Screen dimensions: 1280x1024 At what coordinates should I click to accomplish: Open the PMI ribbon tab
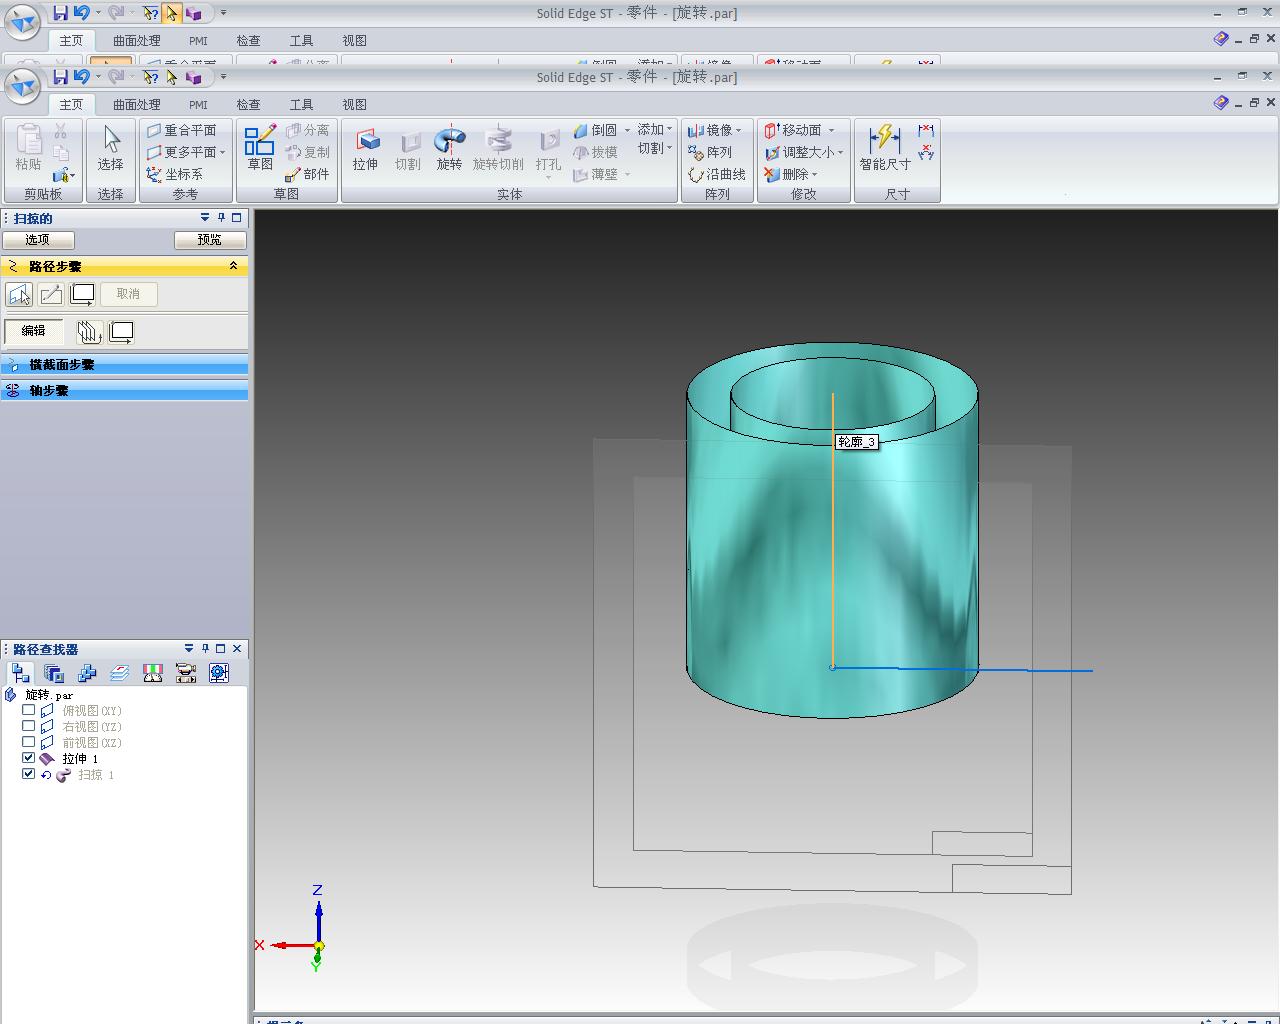pos(198,104)
